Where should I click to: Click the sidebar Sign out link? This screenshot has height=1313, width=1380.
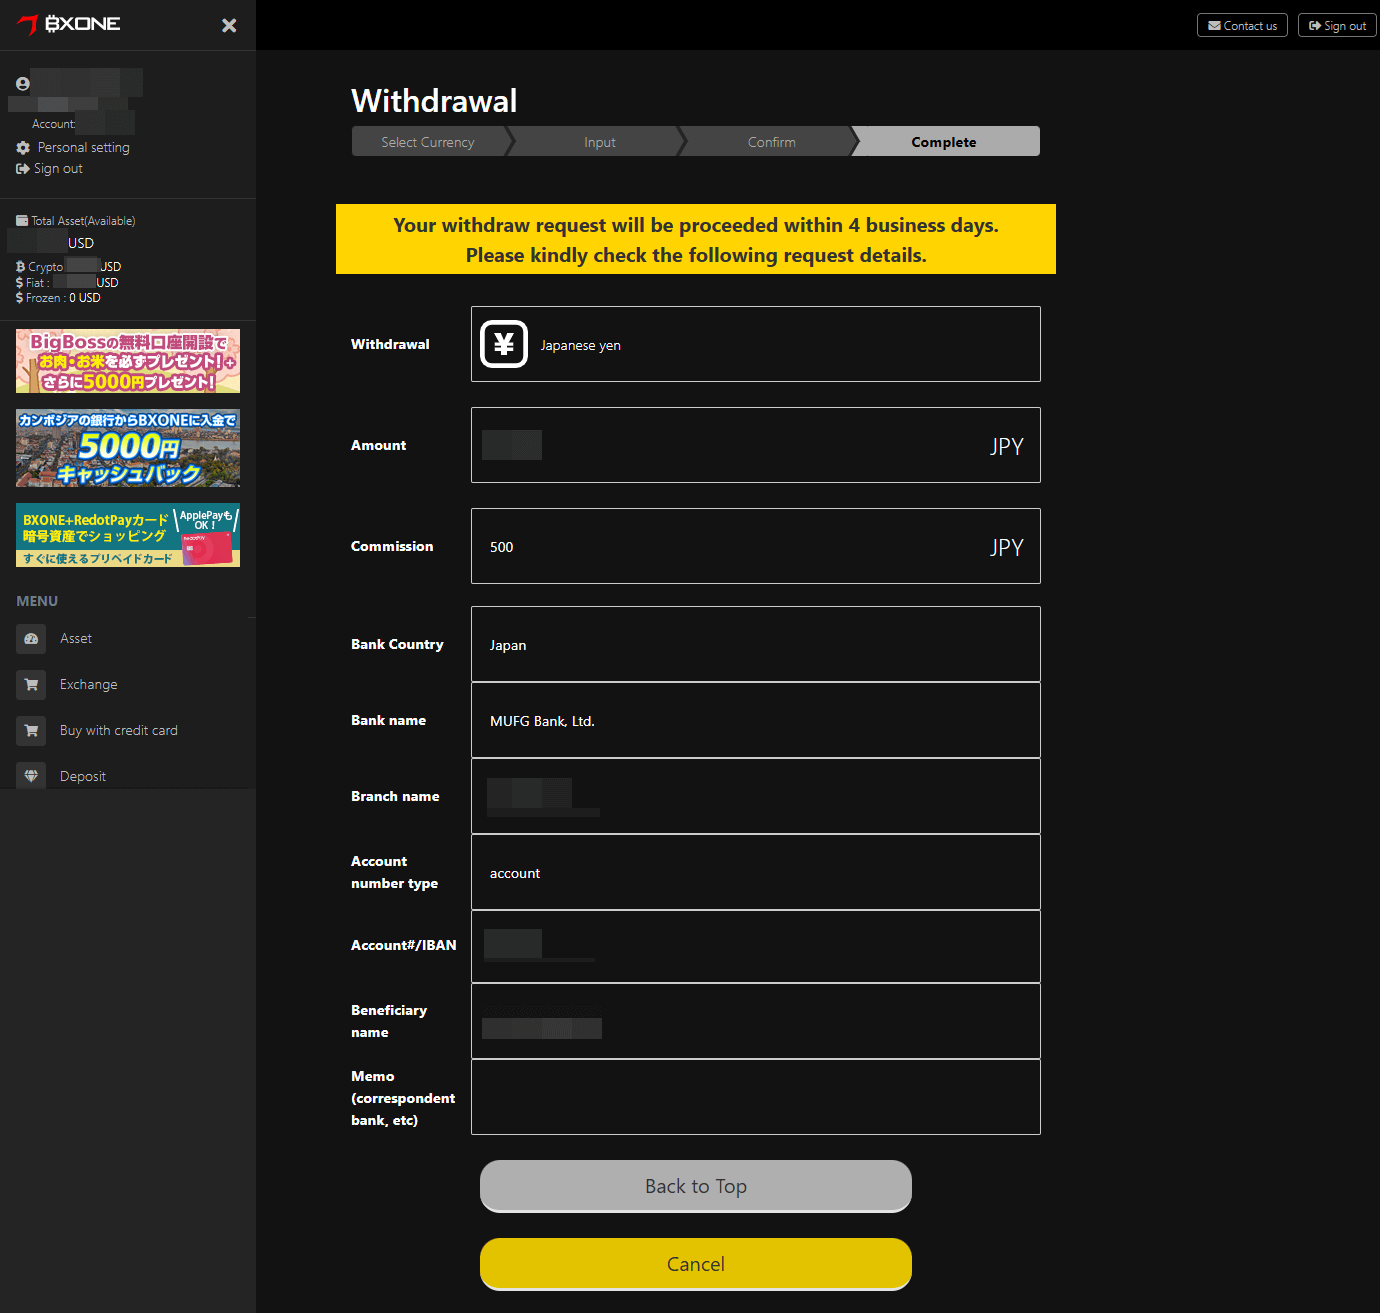(x=58, y=169)
